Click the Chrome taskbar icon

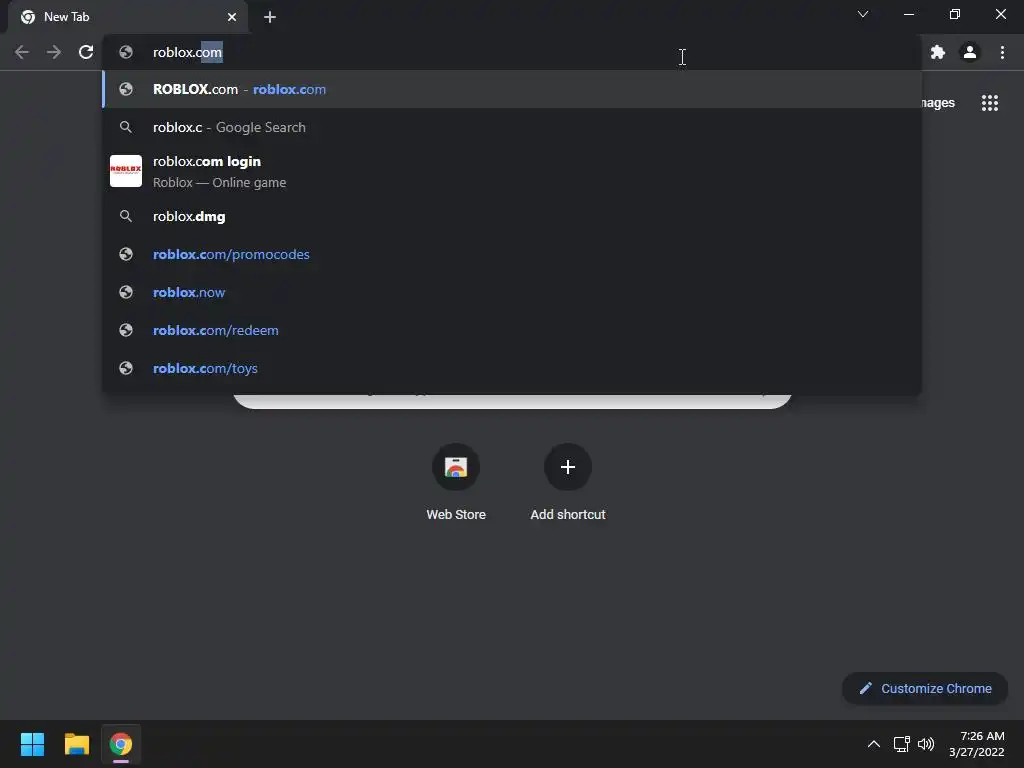(121, 744)
